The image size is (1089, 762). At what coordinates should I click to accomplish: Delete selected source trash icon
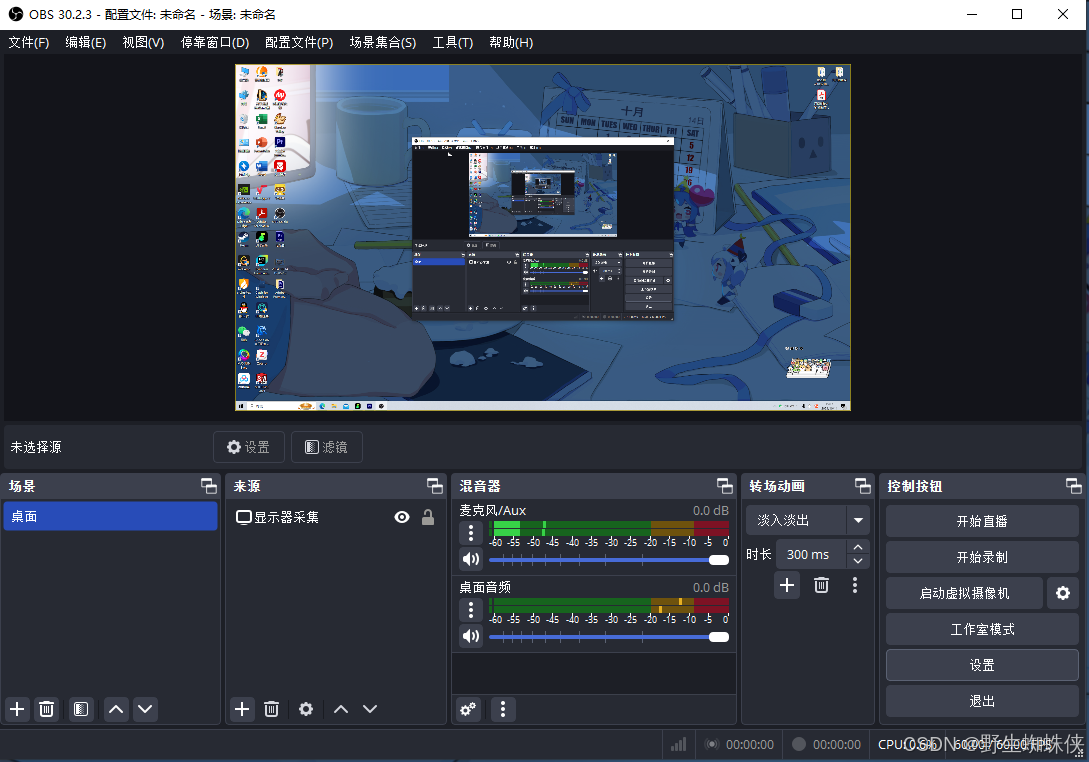[272, 709]
